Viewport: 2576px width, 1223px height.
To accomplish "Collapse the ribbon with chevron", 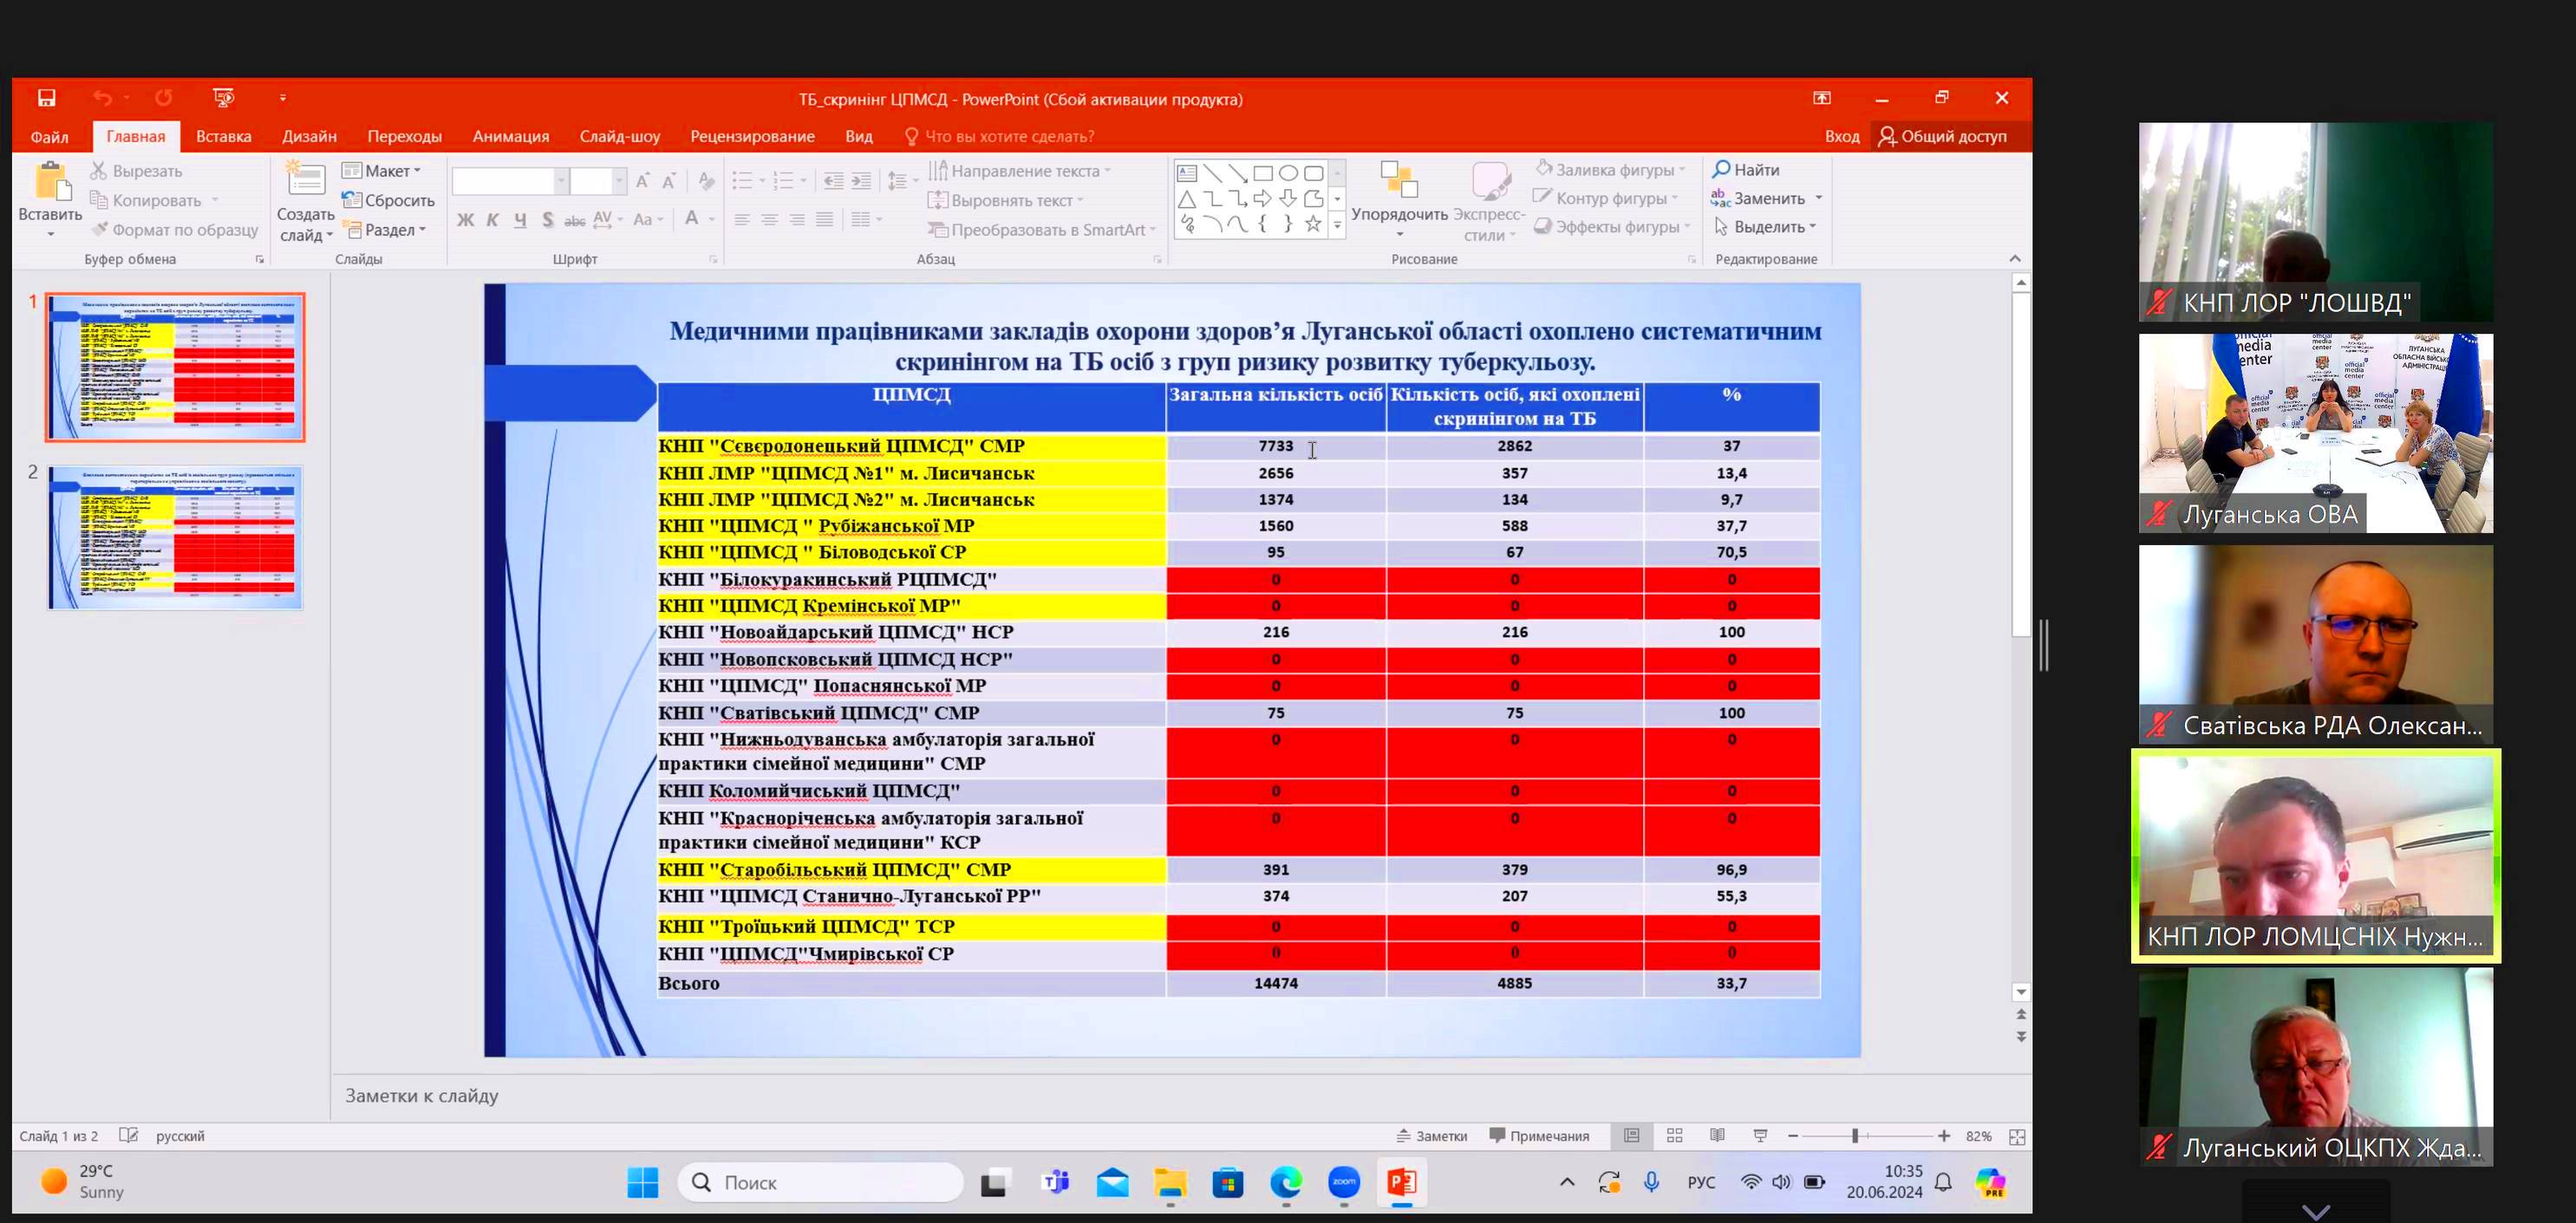I will coord(2014,258).
